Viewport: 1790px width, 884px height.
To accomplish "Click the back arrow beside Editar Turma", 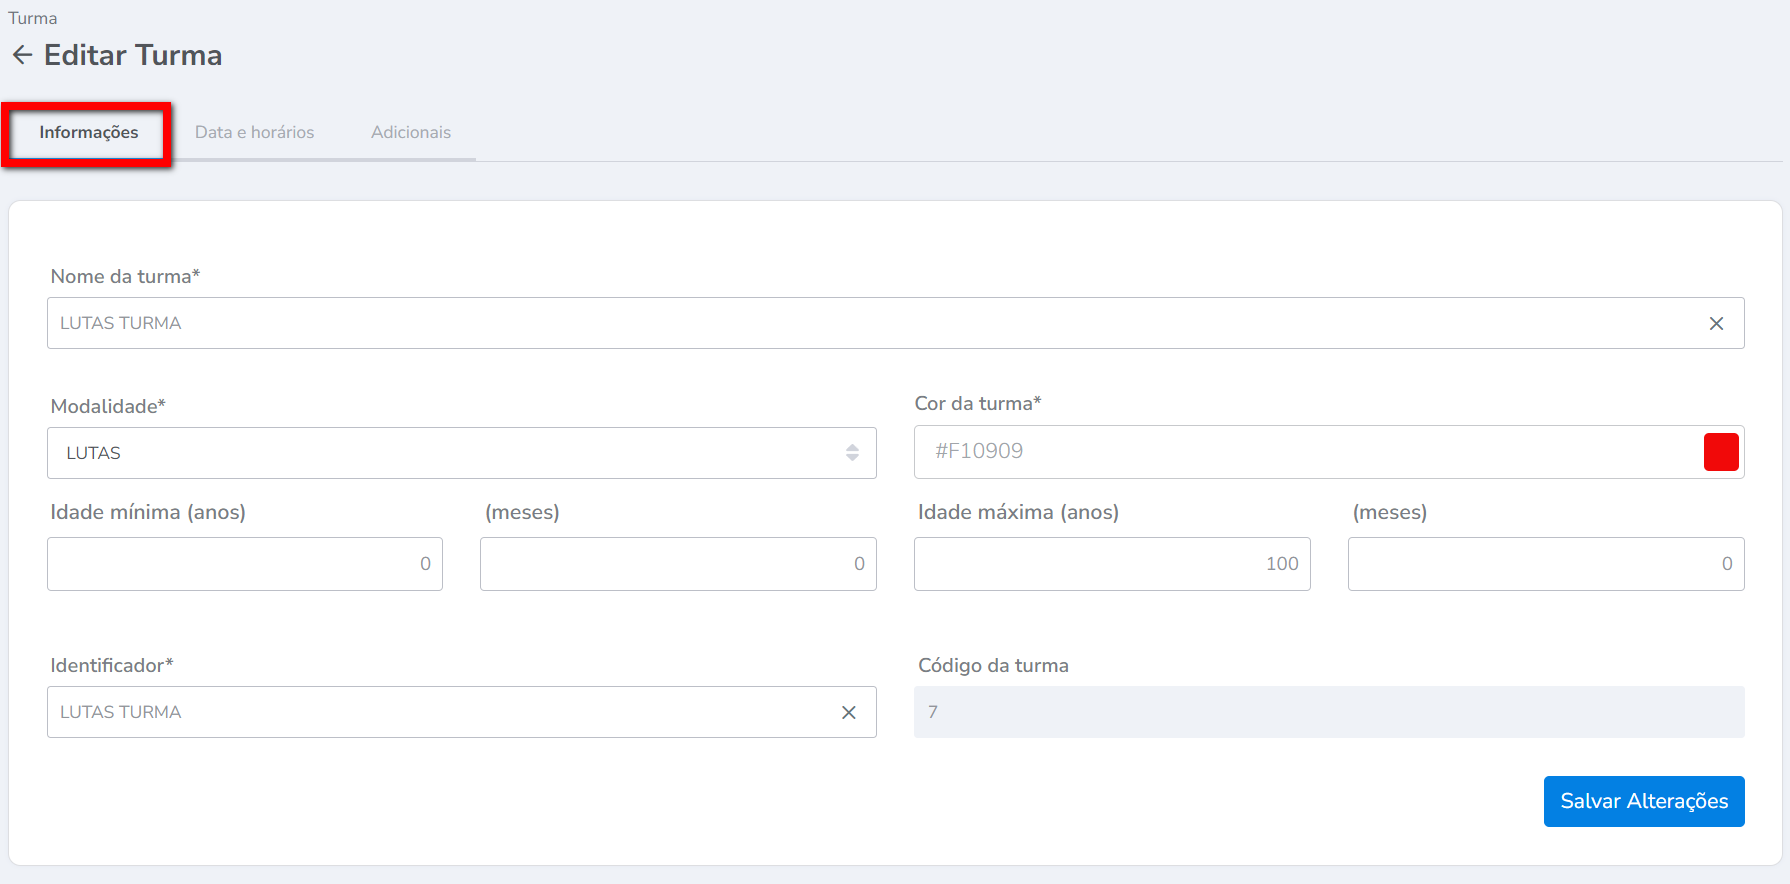I will coord(22,55).
